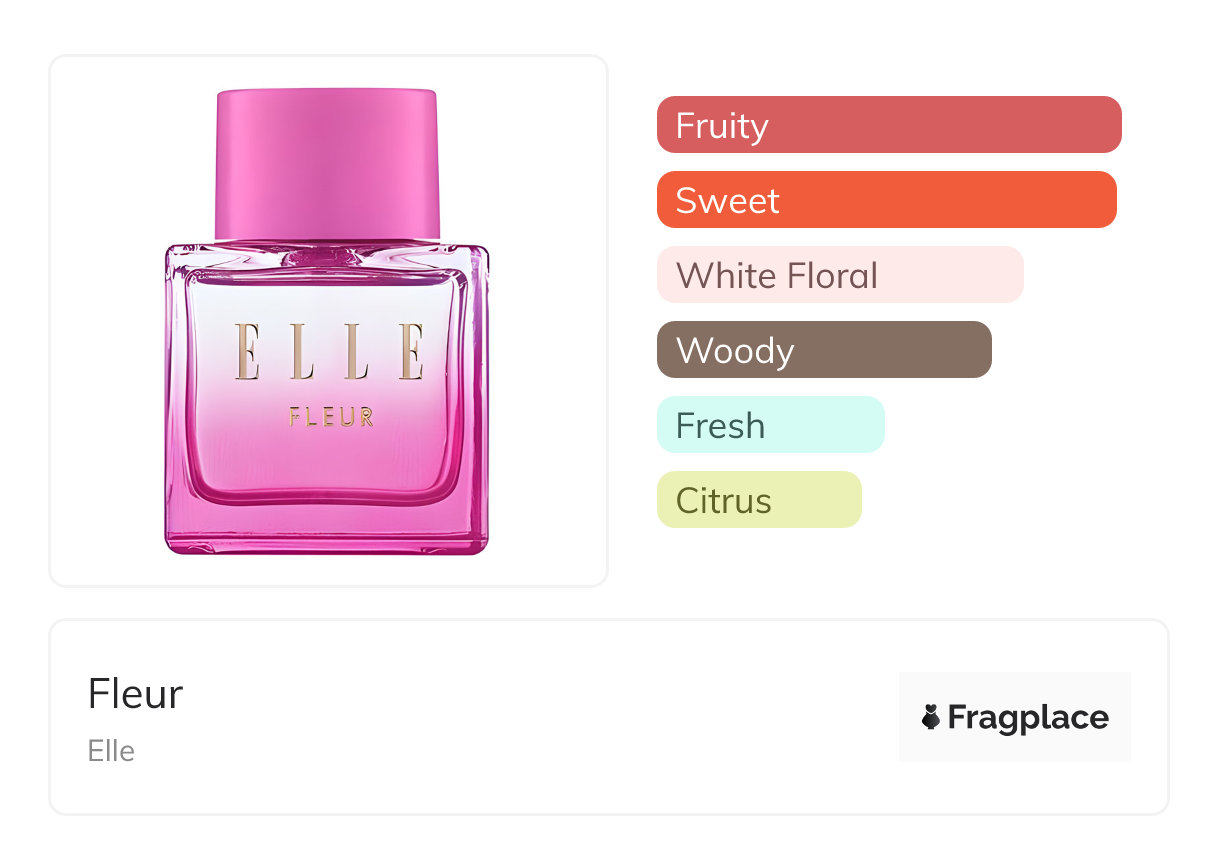Screen dimensions: 1218x864
Task: Click the mint Fresh accord bar
Action: [770, 425]
